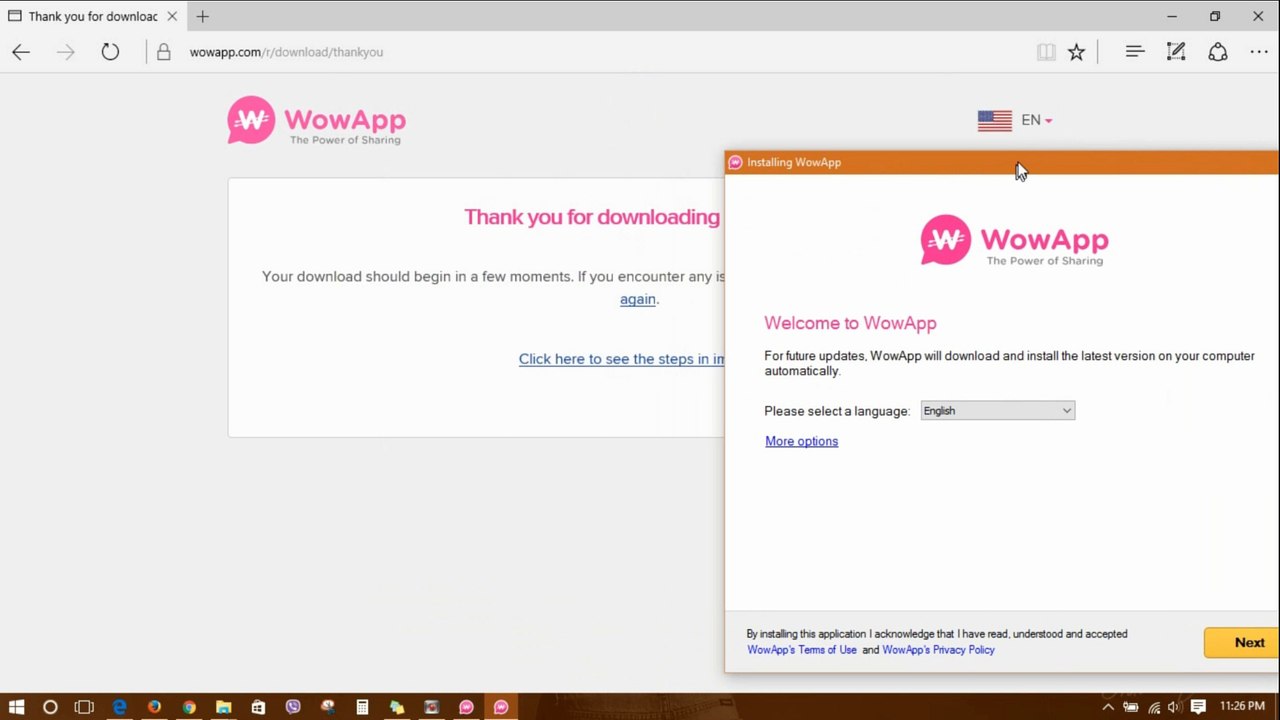Open Calculator from the taskbar
Viewport: 1280px width, 720px height.
pyautogui.click(x=363, y=707)
